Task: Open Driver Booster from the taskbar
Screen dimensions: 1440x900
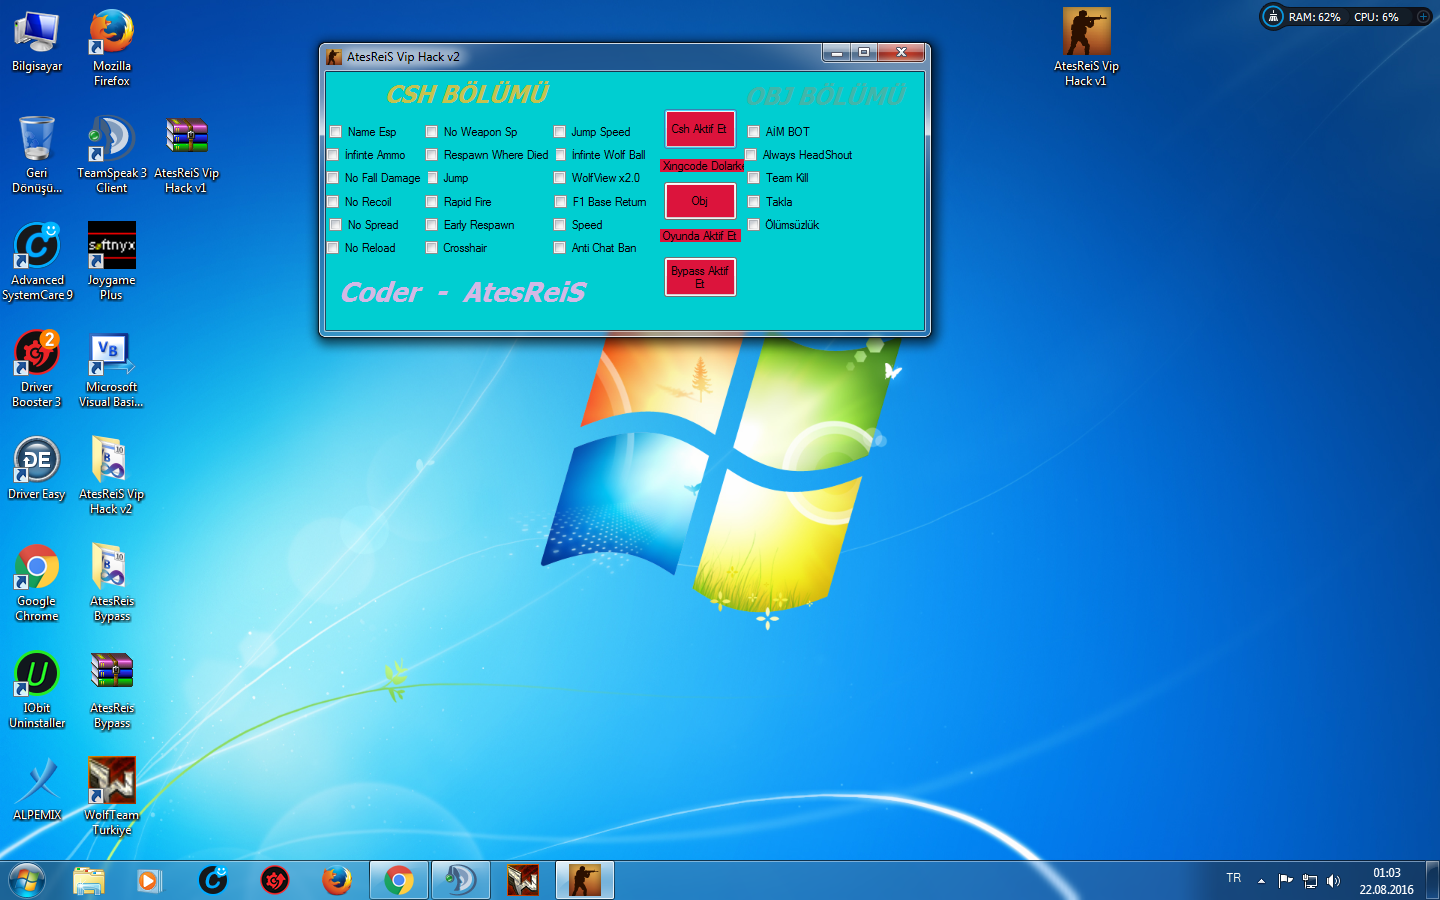Action: (x=275, y=880)
